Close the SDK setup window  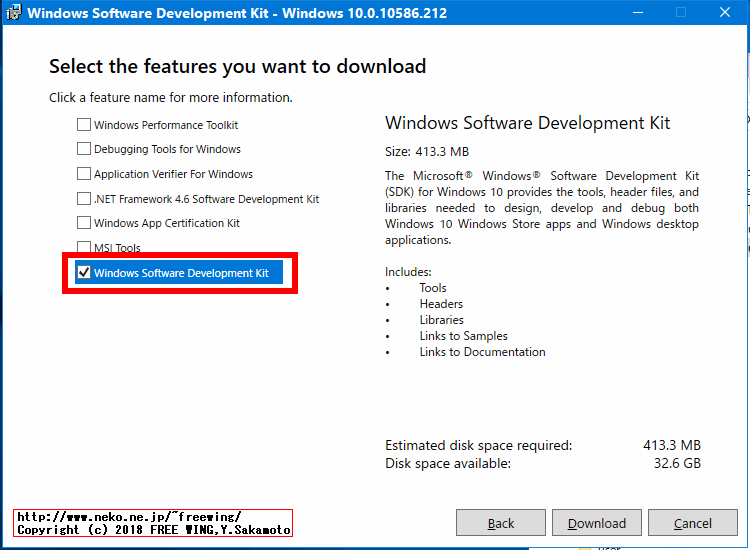725,12
